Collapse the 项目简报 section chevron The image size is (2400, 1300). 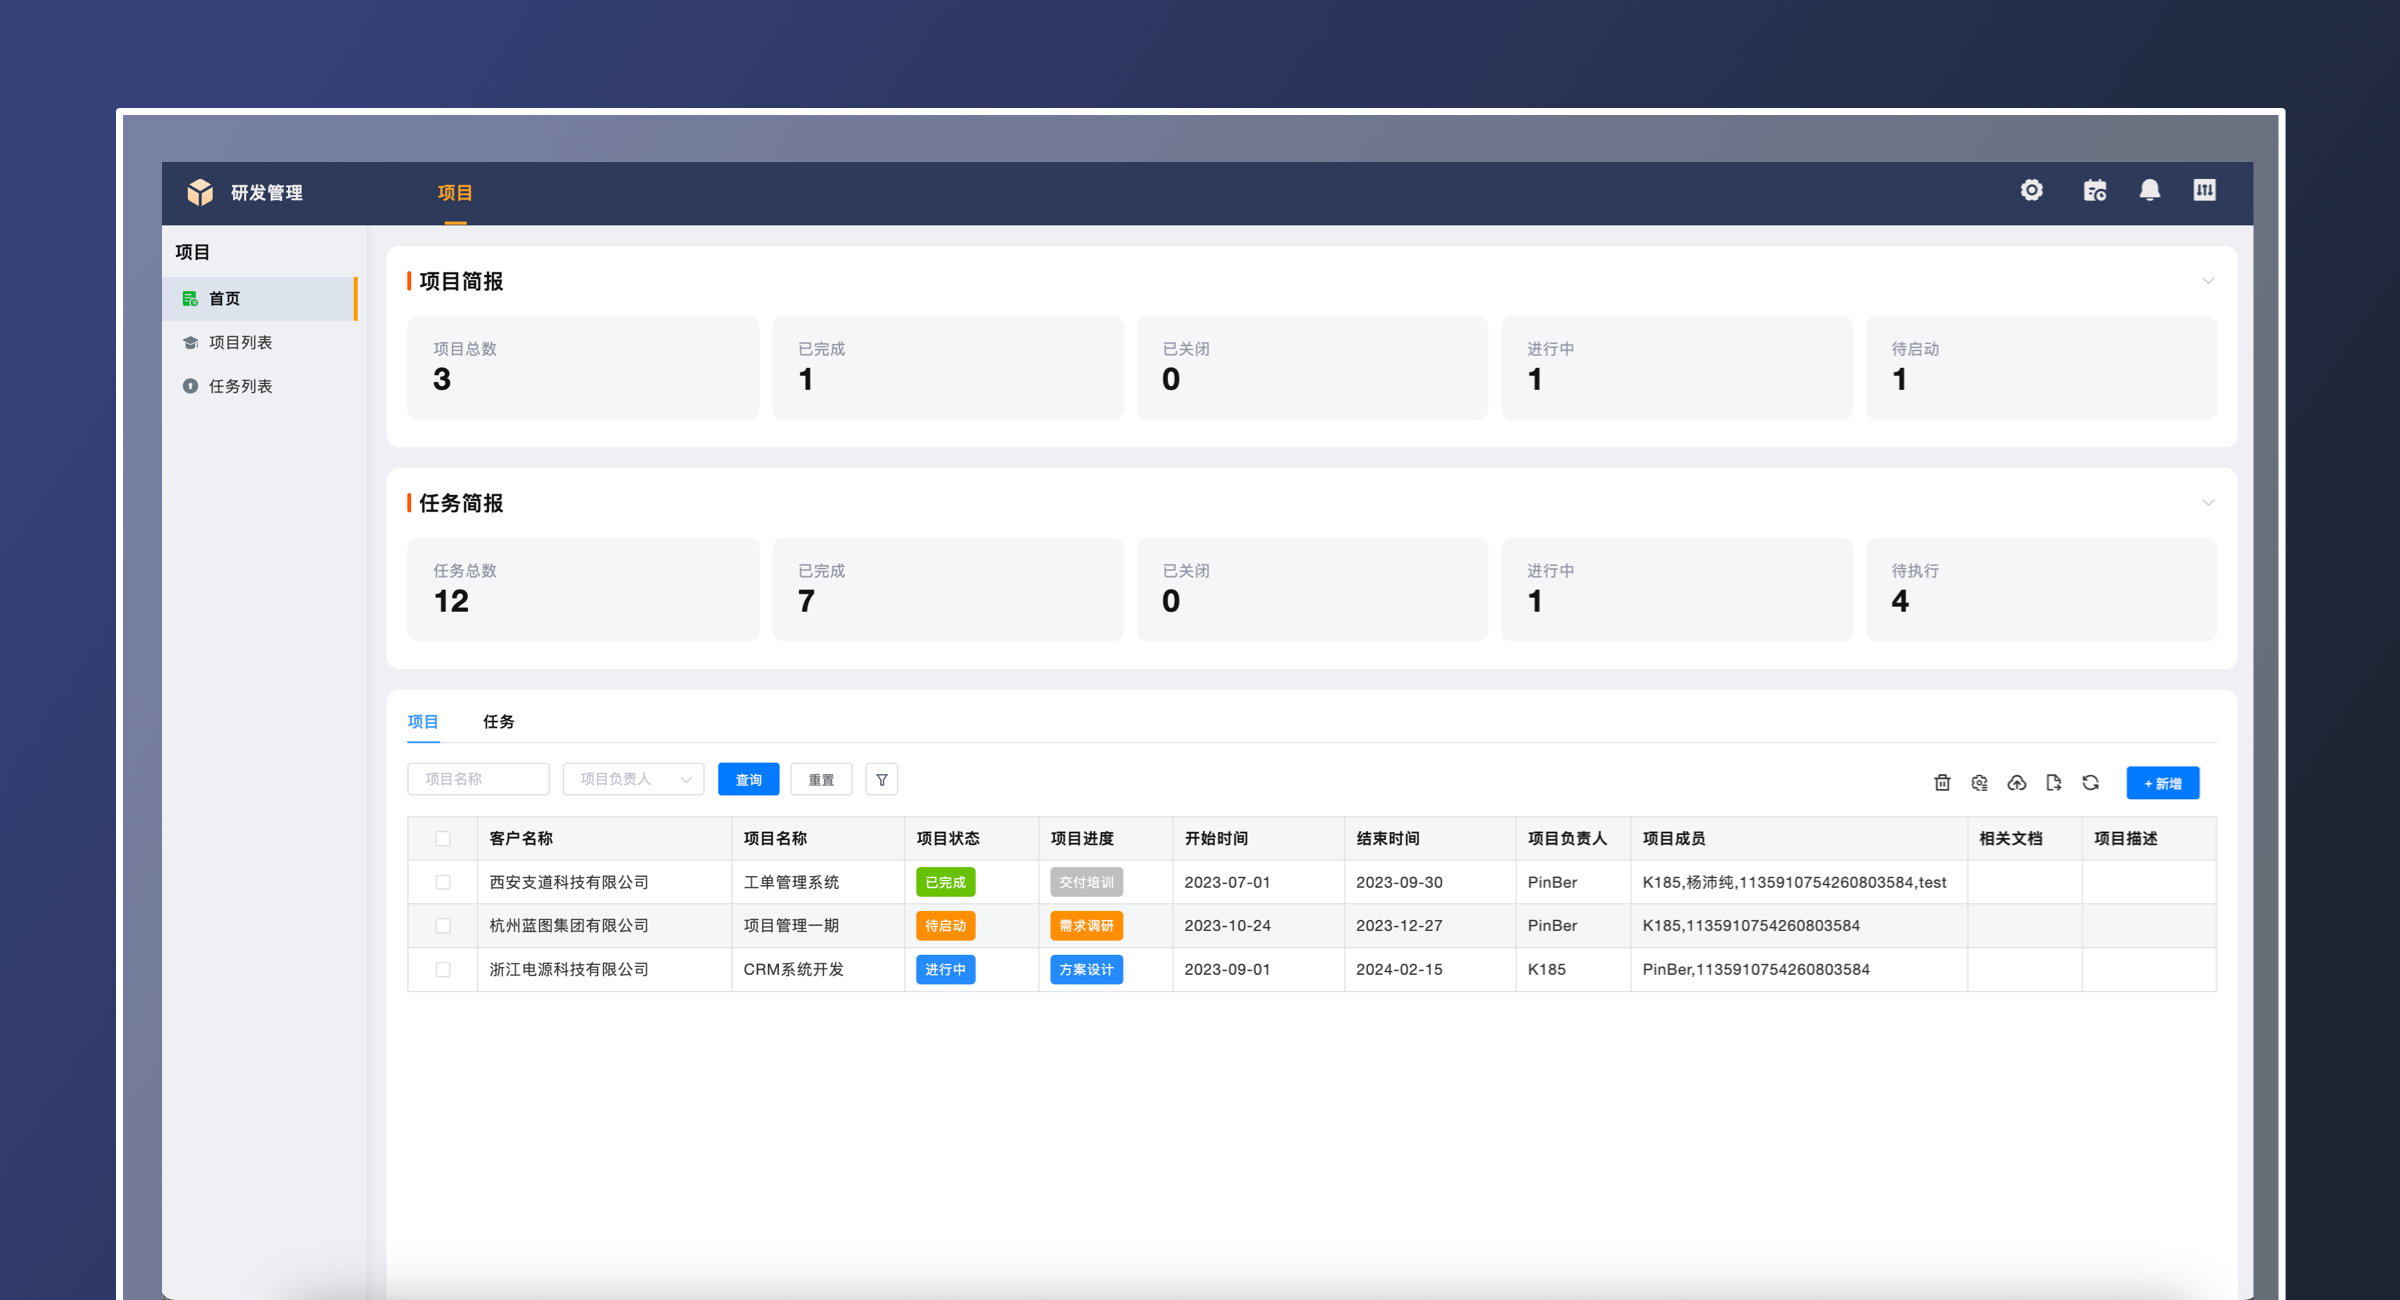pyautogui.click(x=2207, y=281)
